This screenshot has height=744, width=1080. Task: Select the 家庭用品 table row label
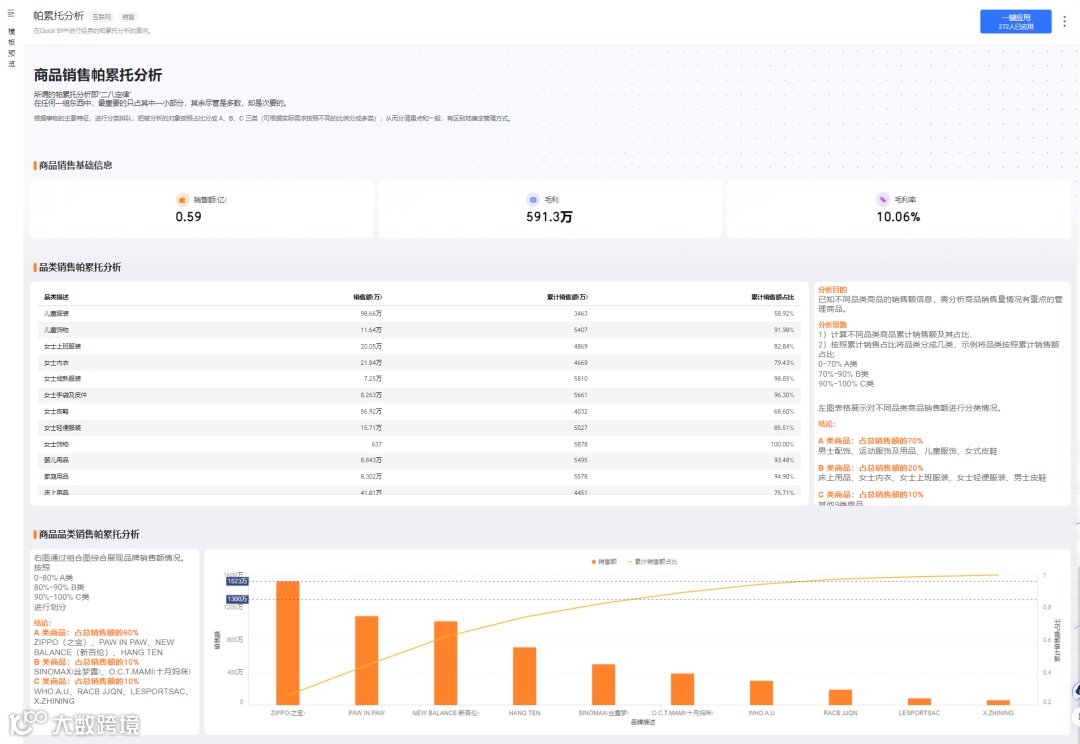[x=56, y=477]
